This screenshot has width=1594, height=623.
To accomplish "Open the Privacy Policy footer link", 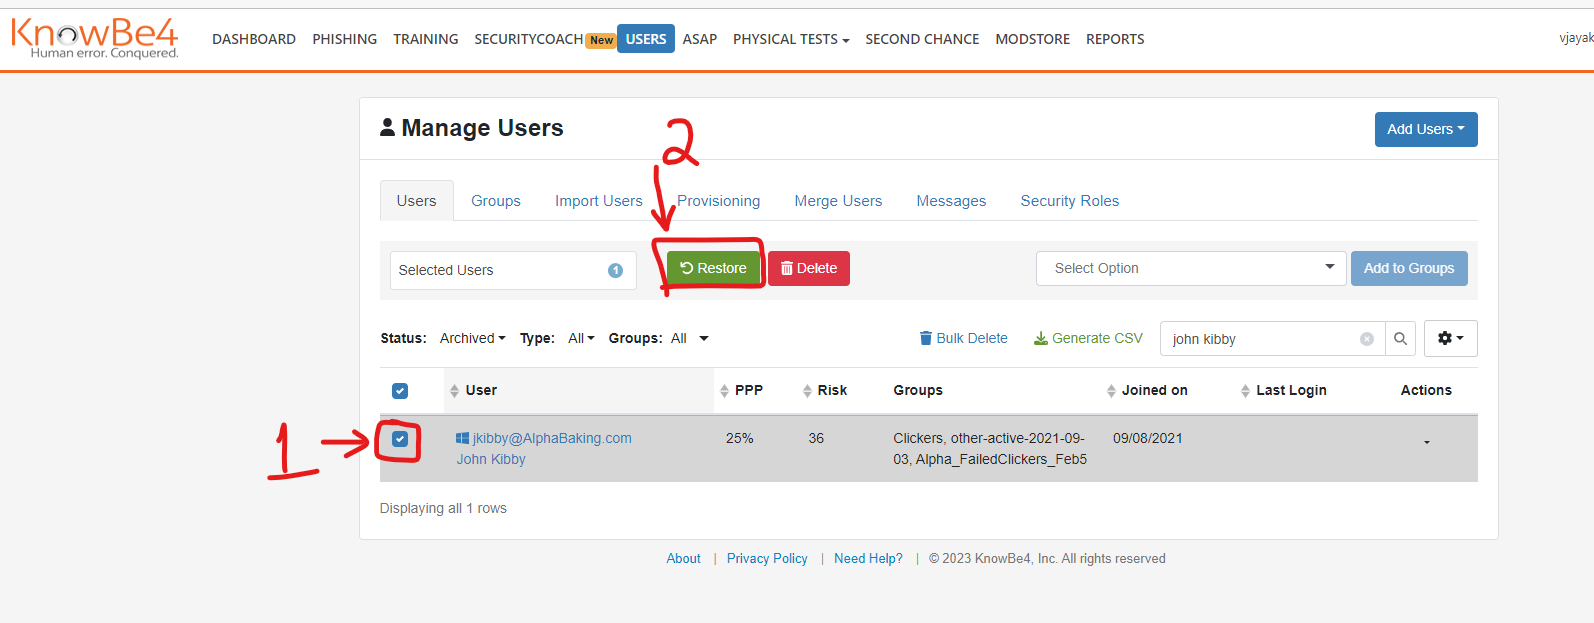I will tap(767, 558).
